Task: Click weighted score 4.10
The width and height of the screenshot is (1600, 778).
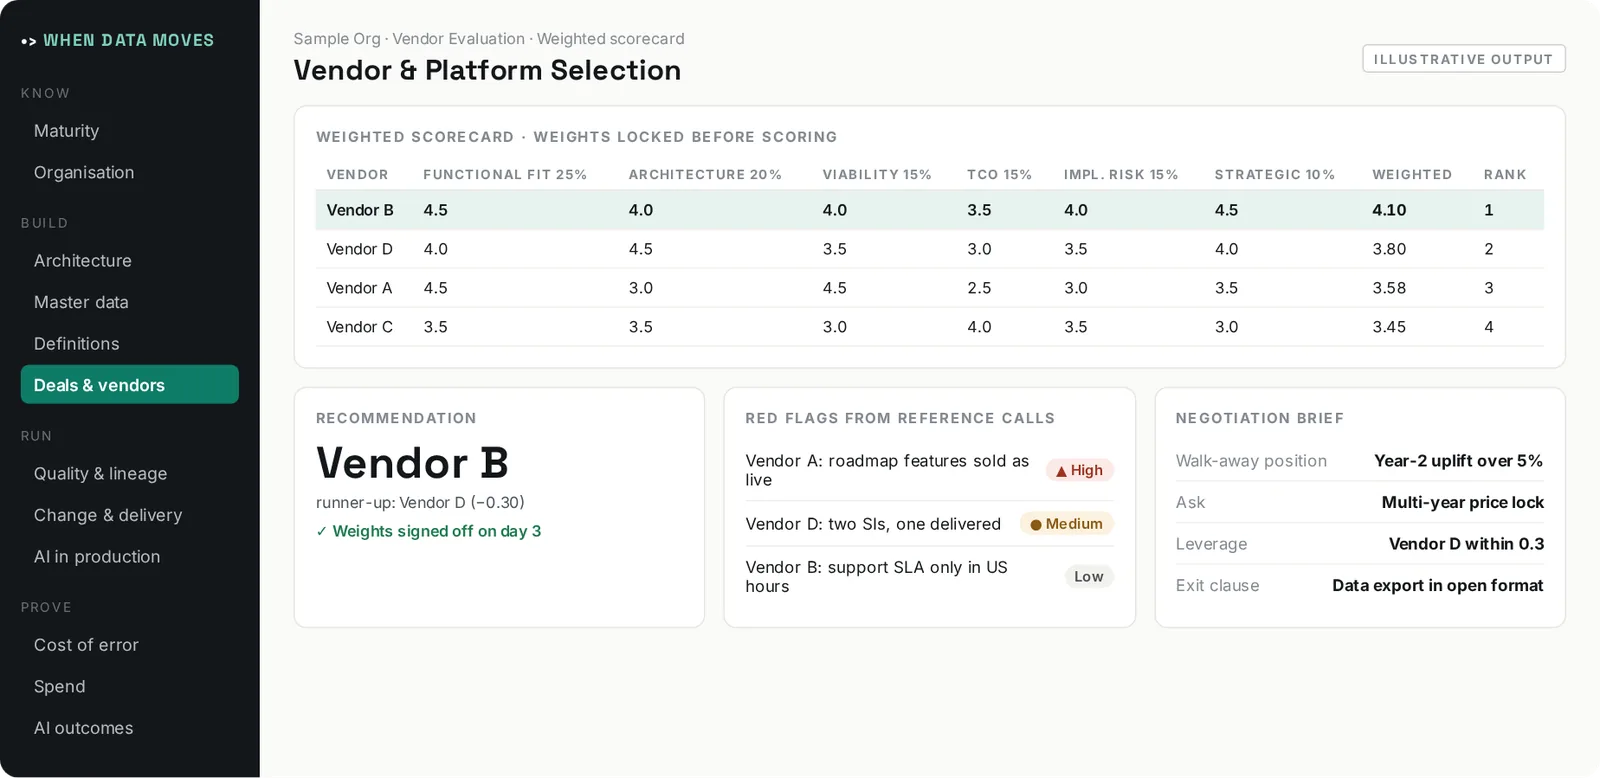Action: pyautogui.click(x=1389, y=210)
